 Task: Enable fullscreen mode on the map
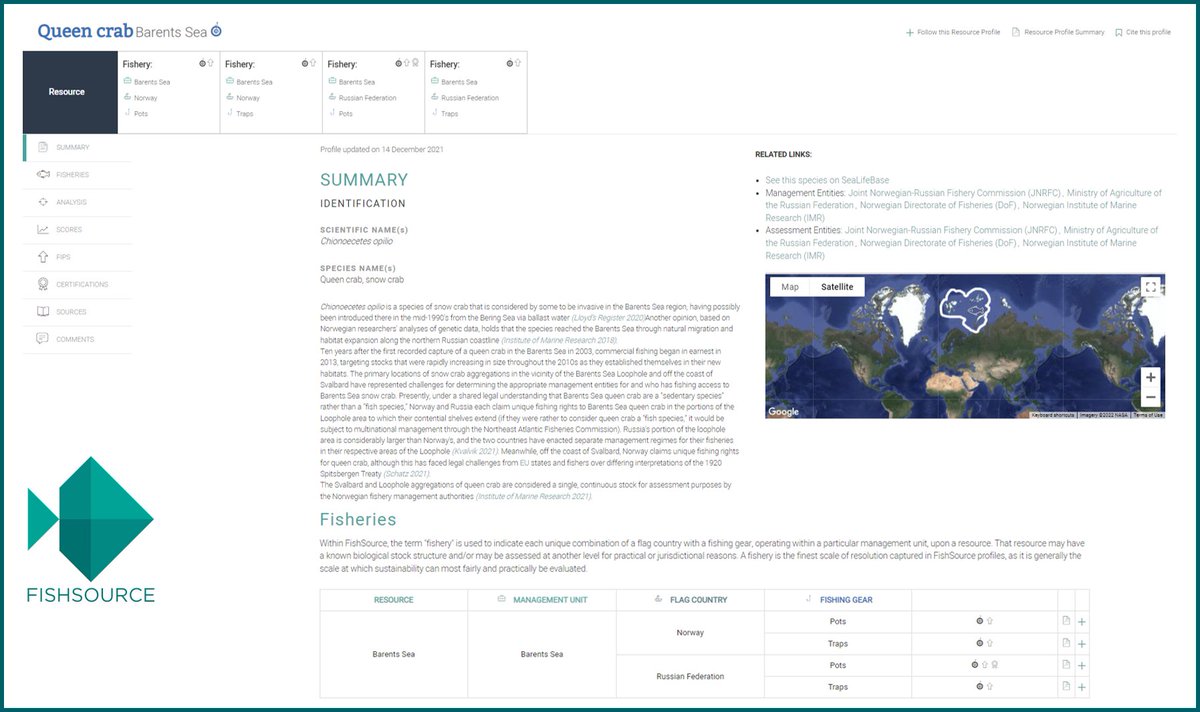pyautogui.click(x=1151, y=287)
